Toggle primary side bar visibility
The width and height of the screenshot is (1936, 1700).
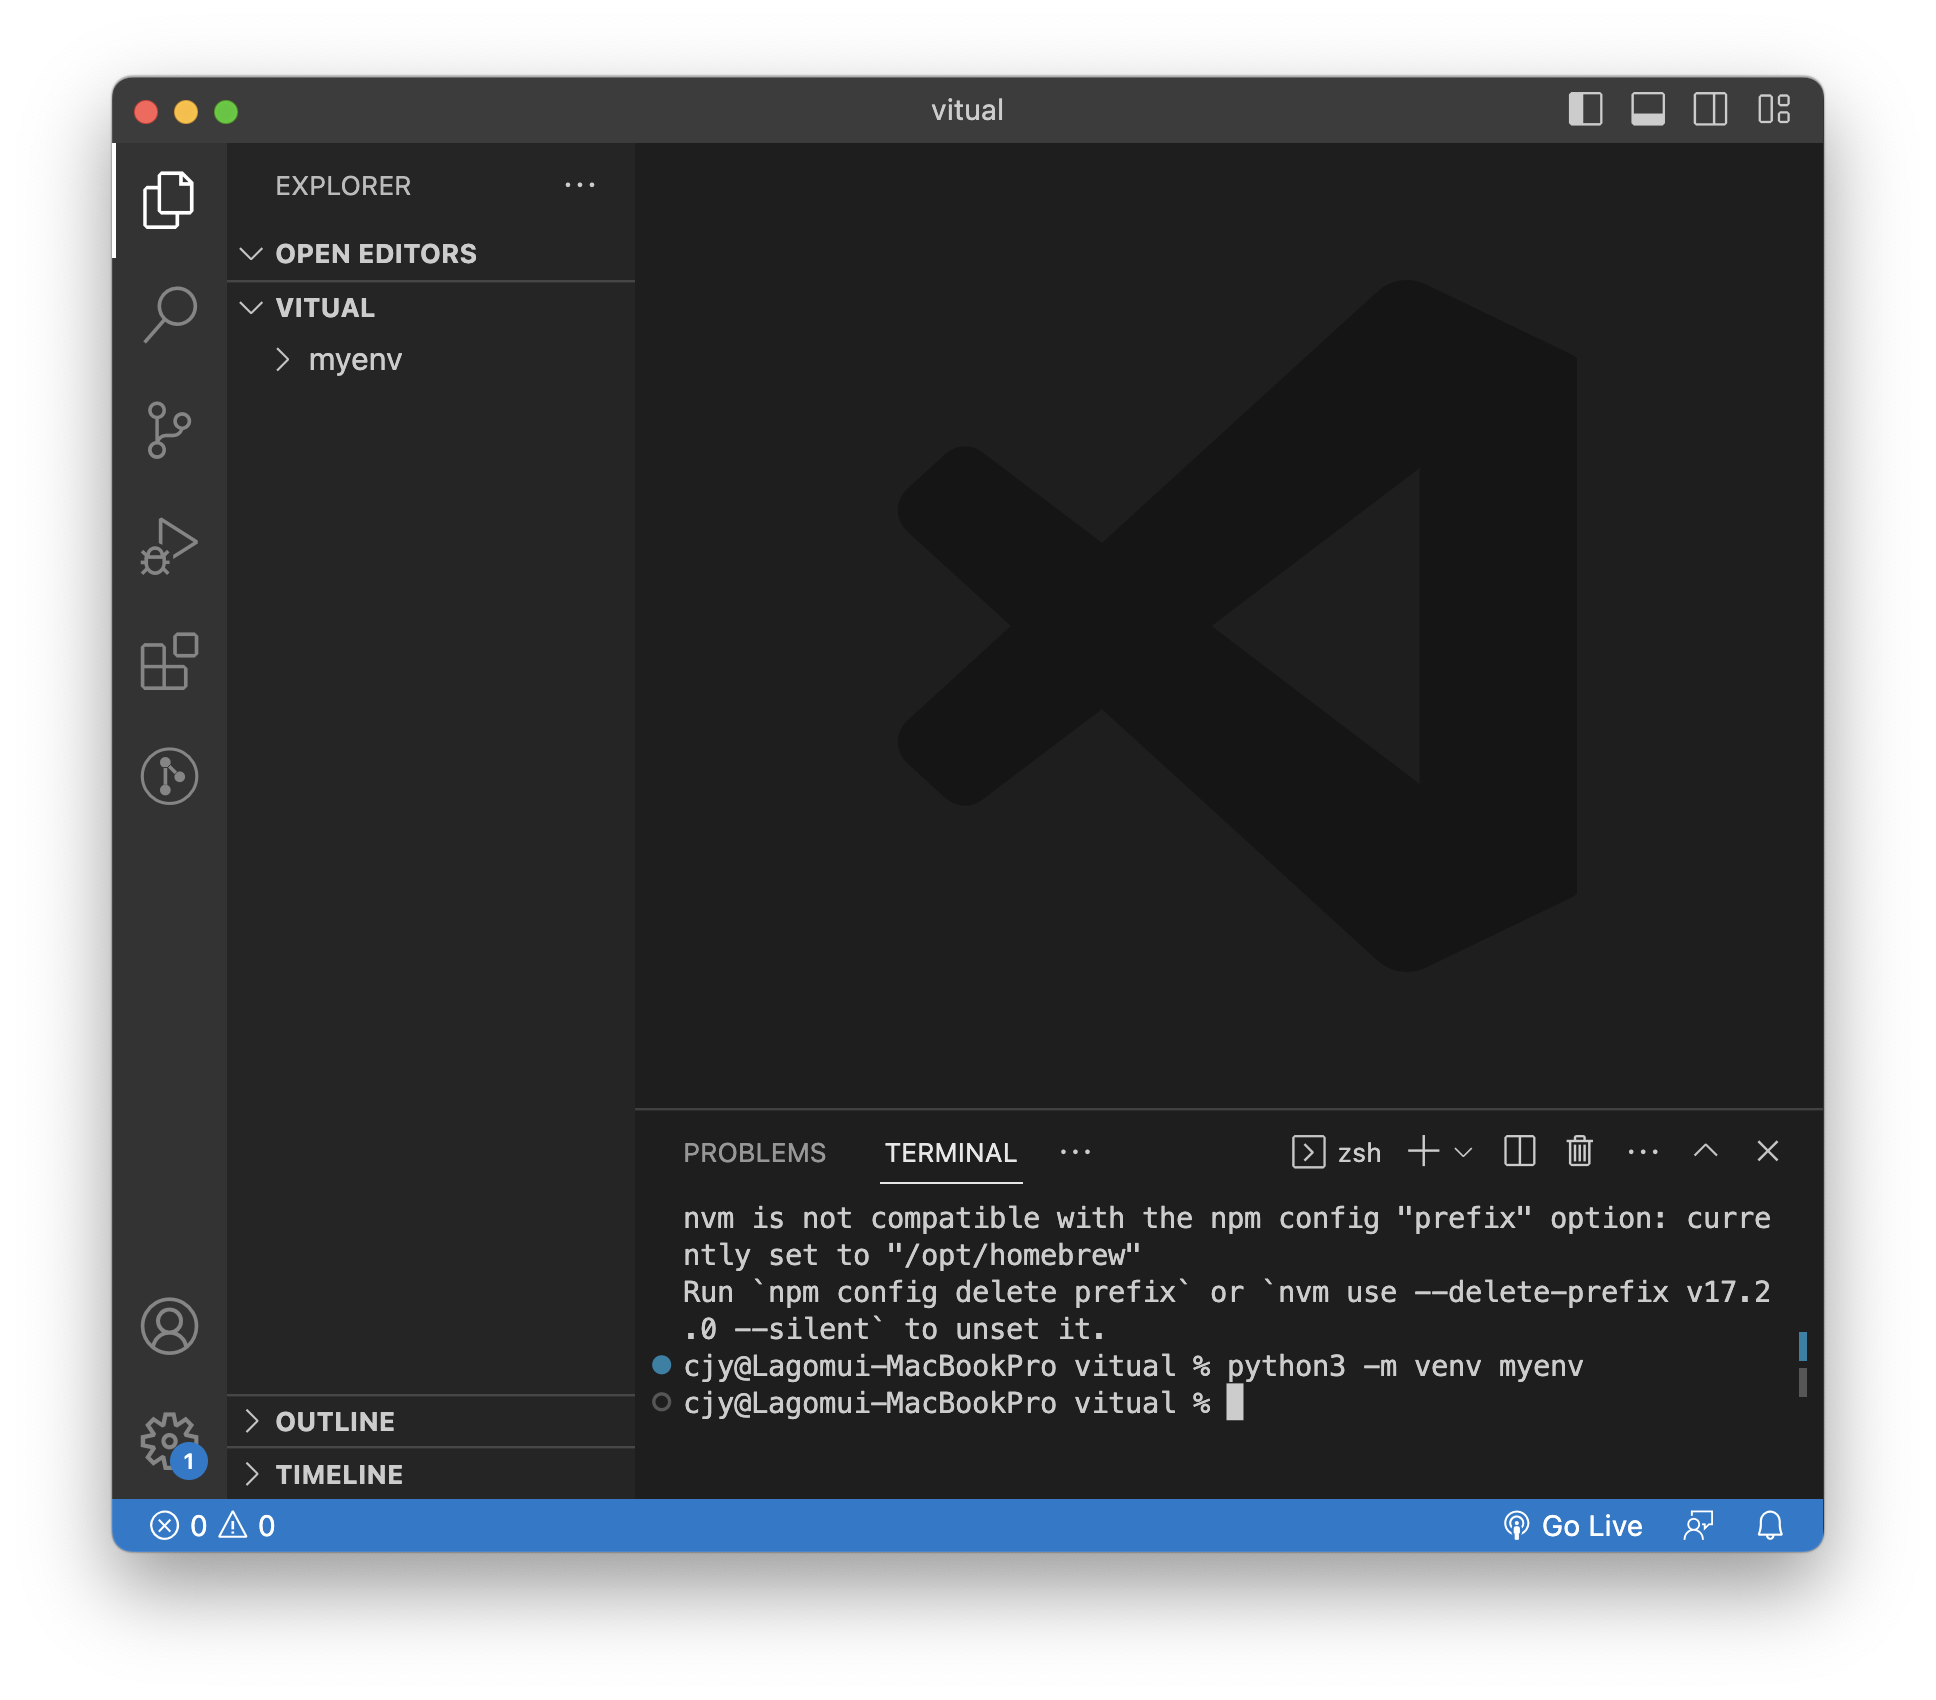pyautogui.click(x=1585, y=109)
